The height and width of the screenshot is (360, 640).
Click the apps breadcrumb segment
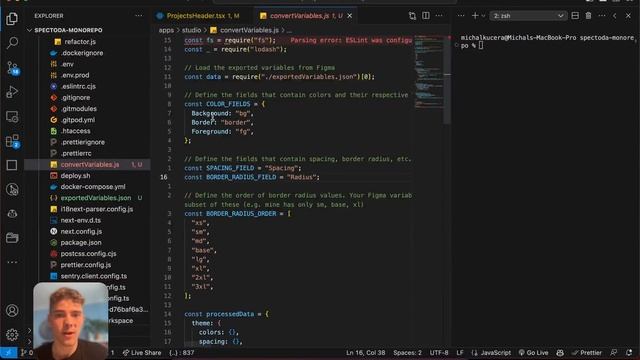pos(166,30)
